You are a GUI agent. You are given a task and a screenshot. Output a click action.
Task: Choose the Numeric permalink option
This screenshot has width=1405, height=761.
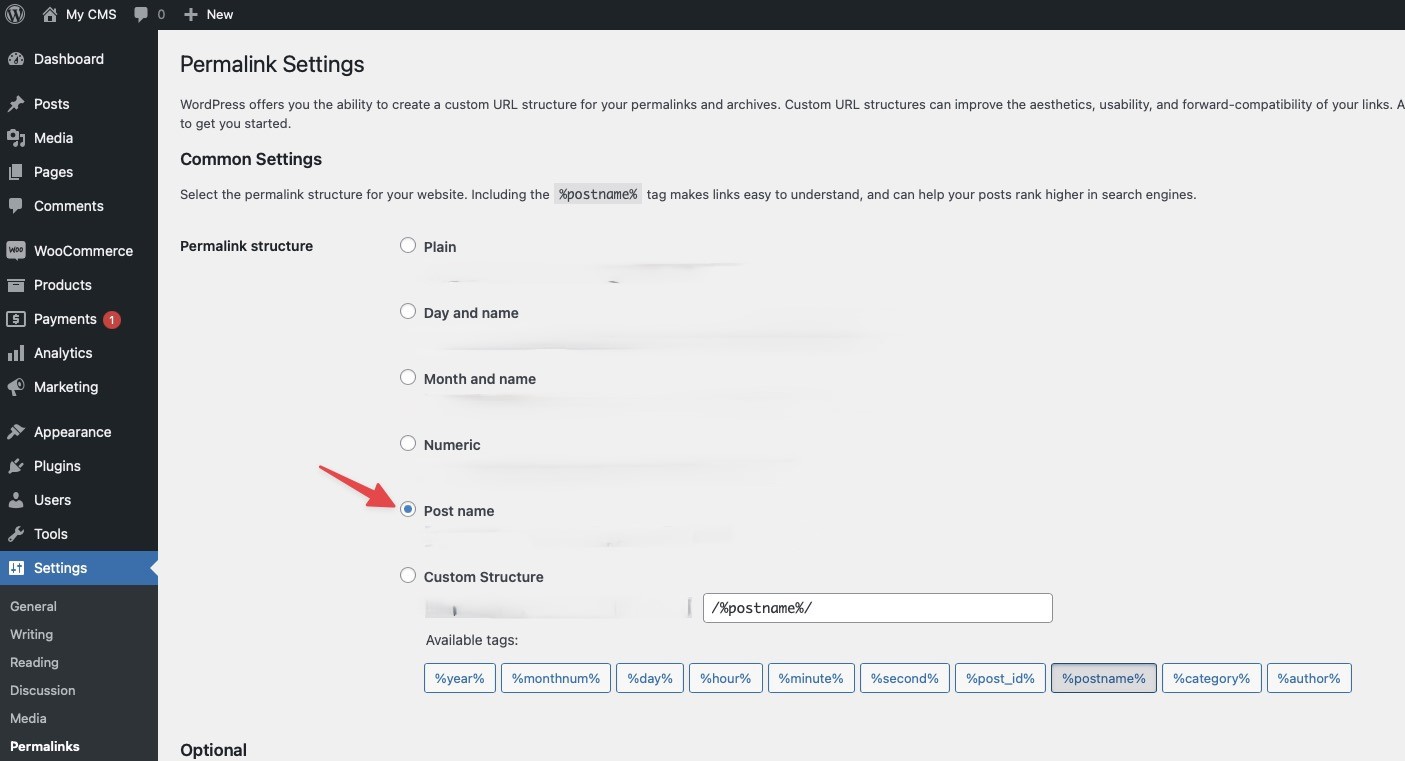[x=407, y=443]
